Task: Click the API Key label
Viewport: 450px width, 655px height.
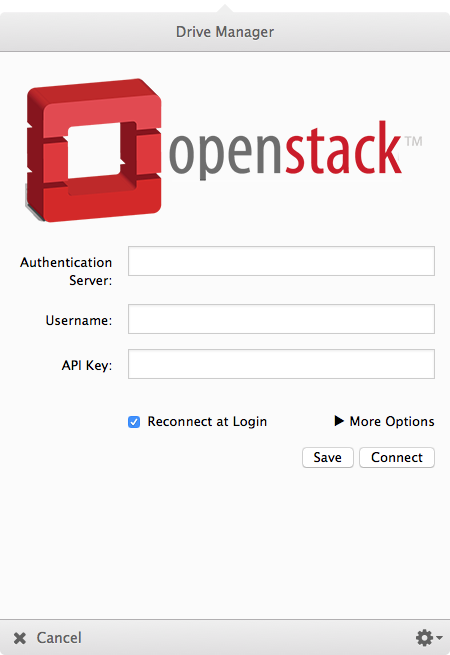Action: pos(87,366)
